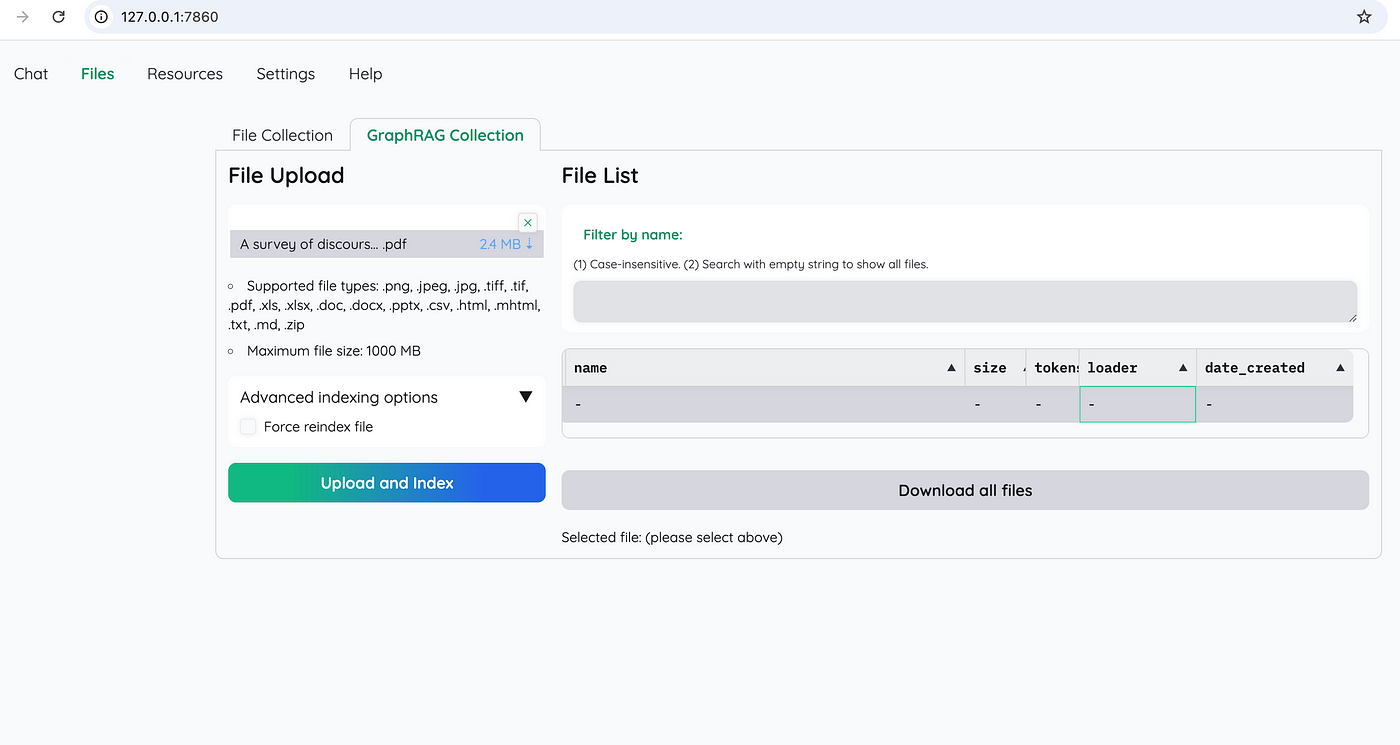Viewport: 1400px width, 745px height.
Task: Open the Resources page
Action: click(x=184, y=73)
